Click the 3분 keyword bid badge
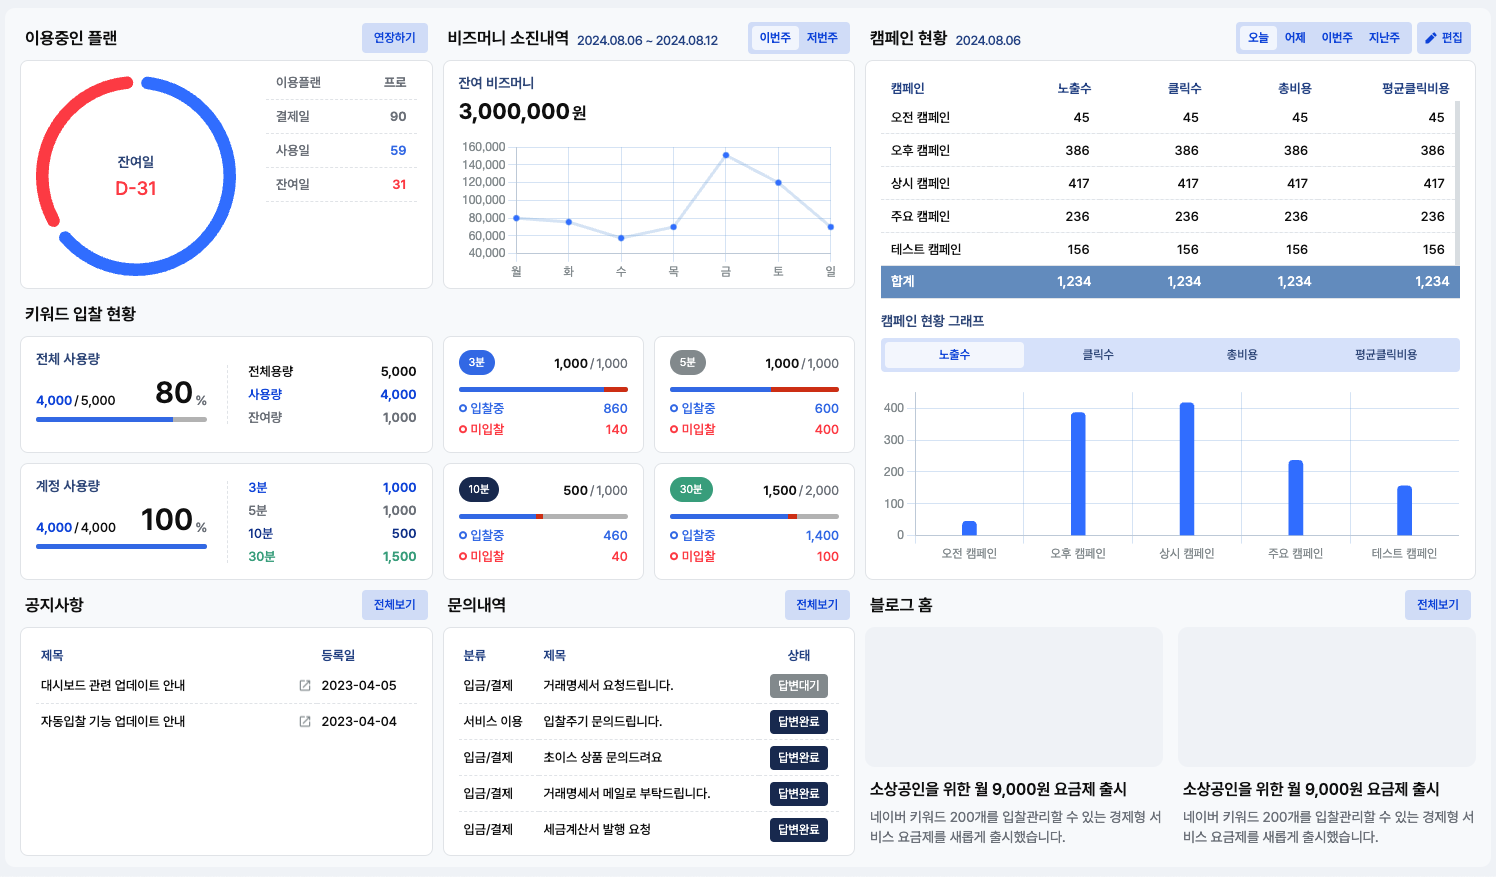 pyautogui.click(x=477, y=363)
